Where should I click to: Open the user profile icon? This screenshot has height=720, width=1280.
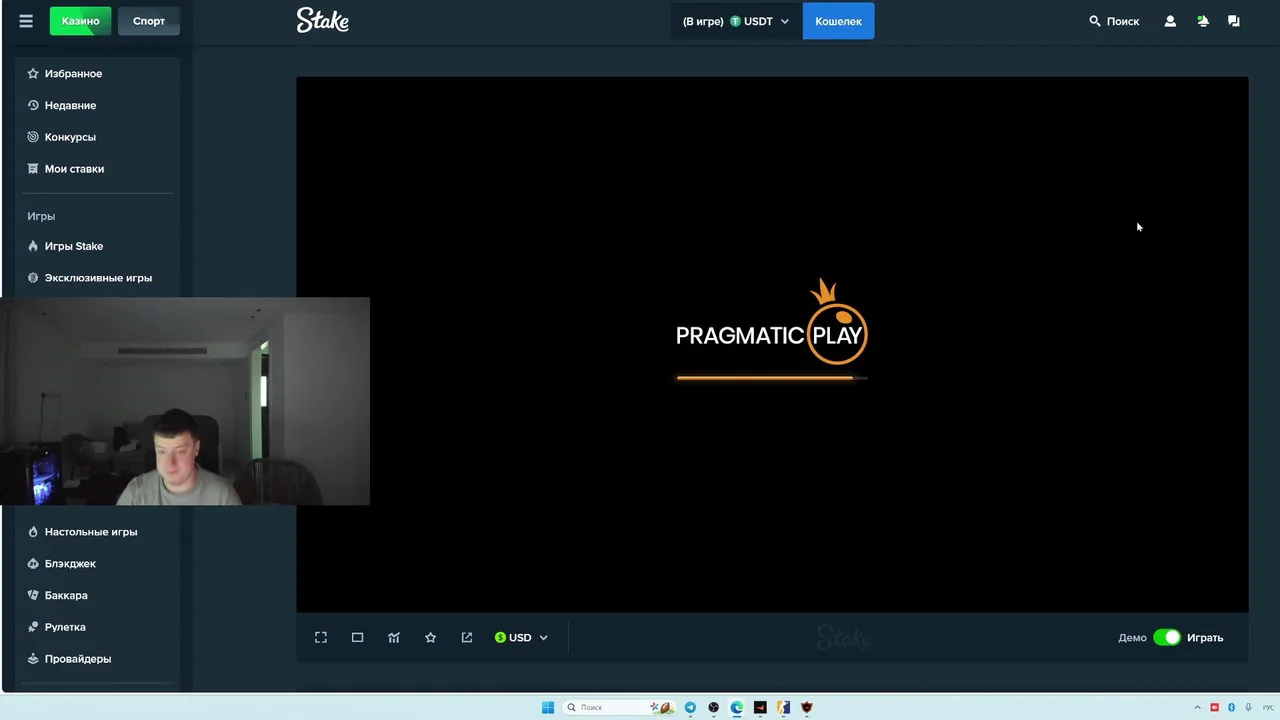pyautogui.click(x=1170, y=21)
